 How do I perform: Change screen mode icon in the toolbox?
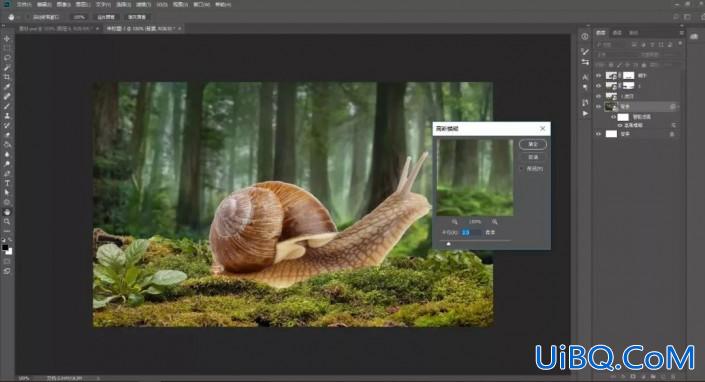tap(7, 271)
